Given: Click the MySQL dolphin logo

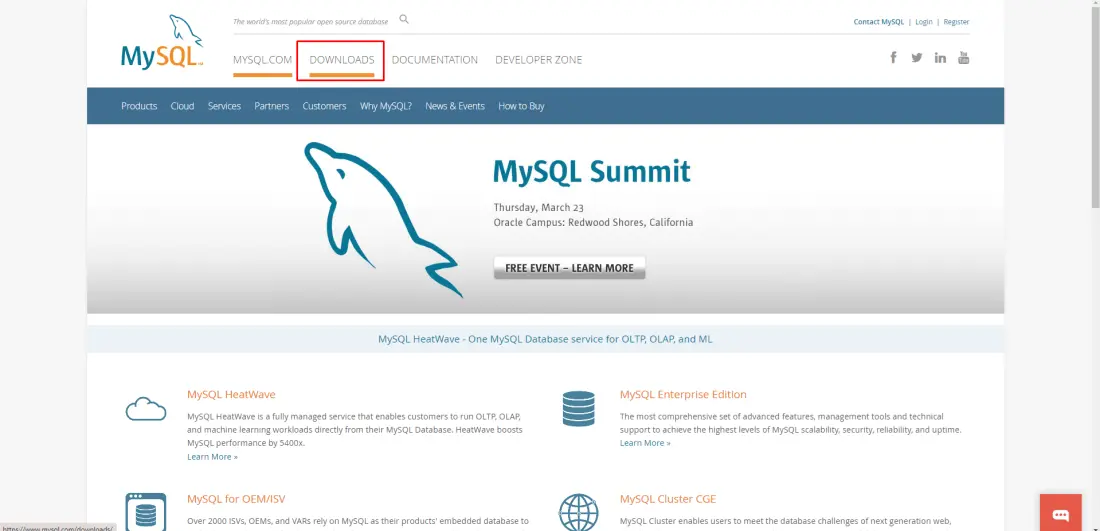Looking at the screenshot, I should [162, 42].
